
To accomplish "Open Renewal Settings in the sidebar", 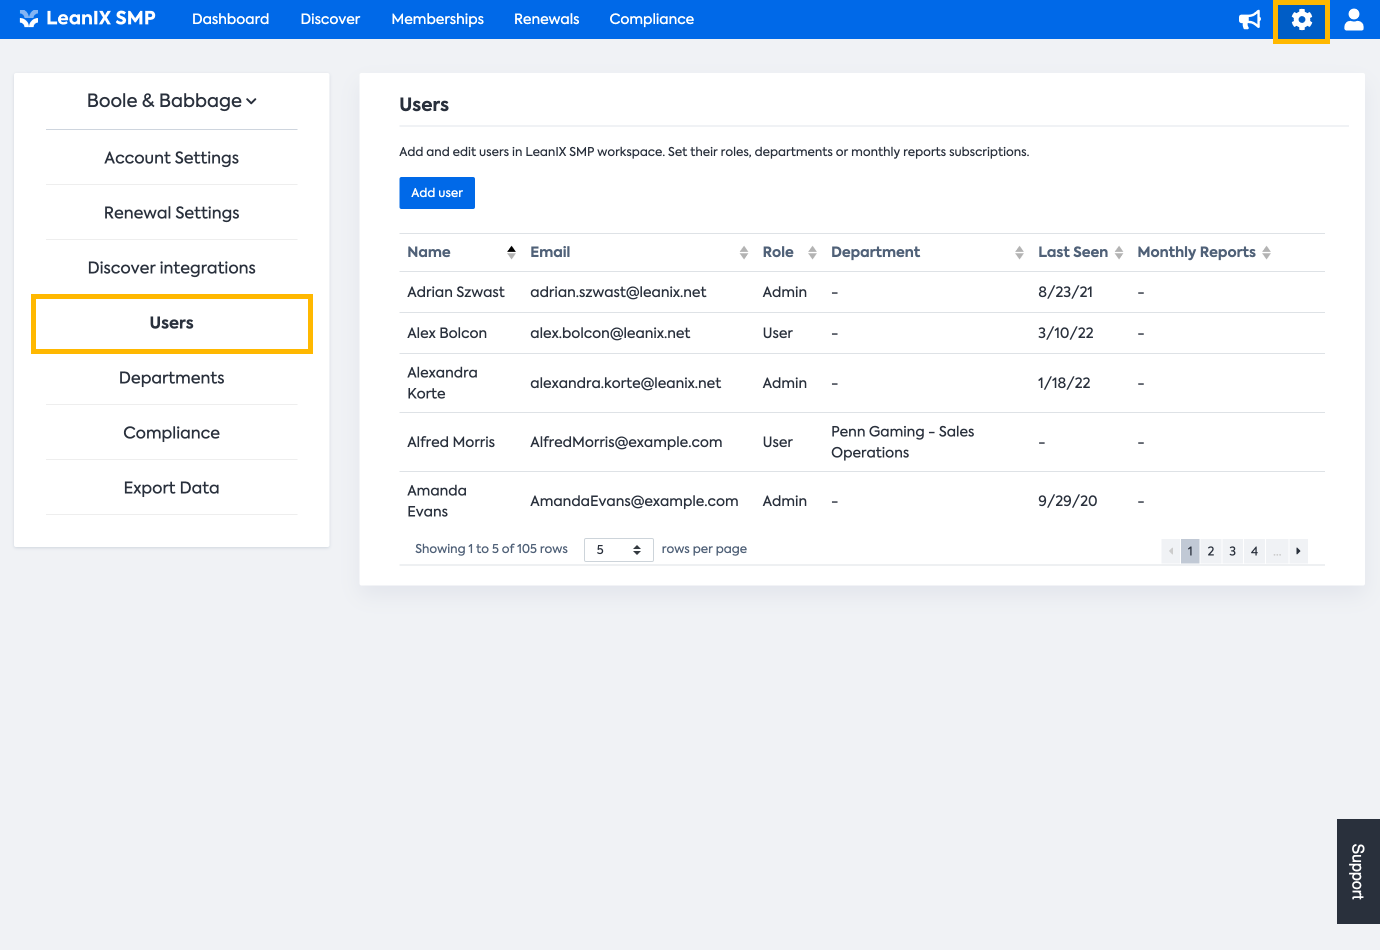I will point(172,213).
